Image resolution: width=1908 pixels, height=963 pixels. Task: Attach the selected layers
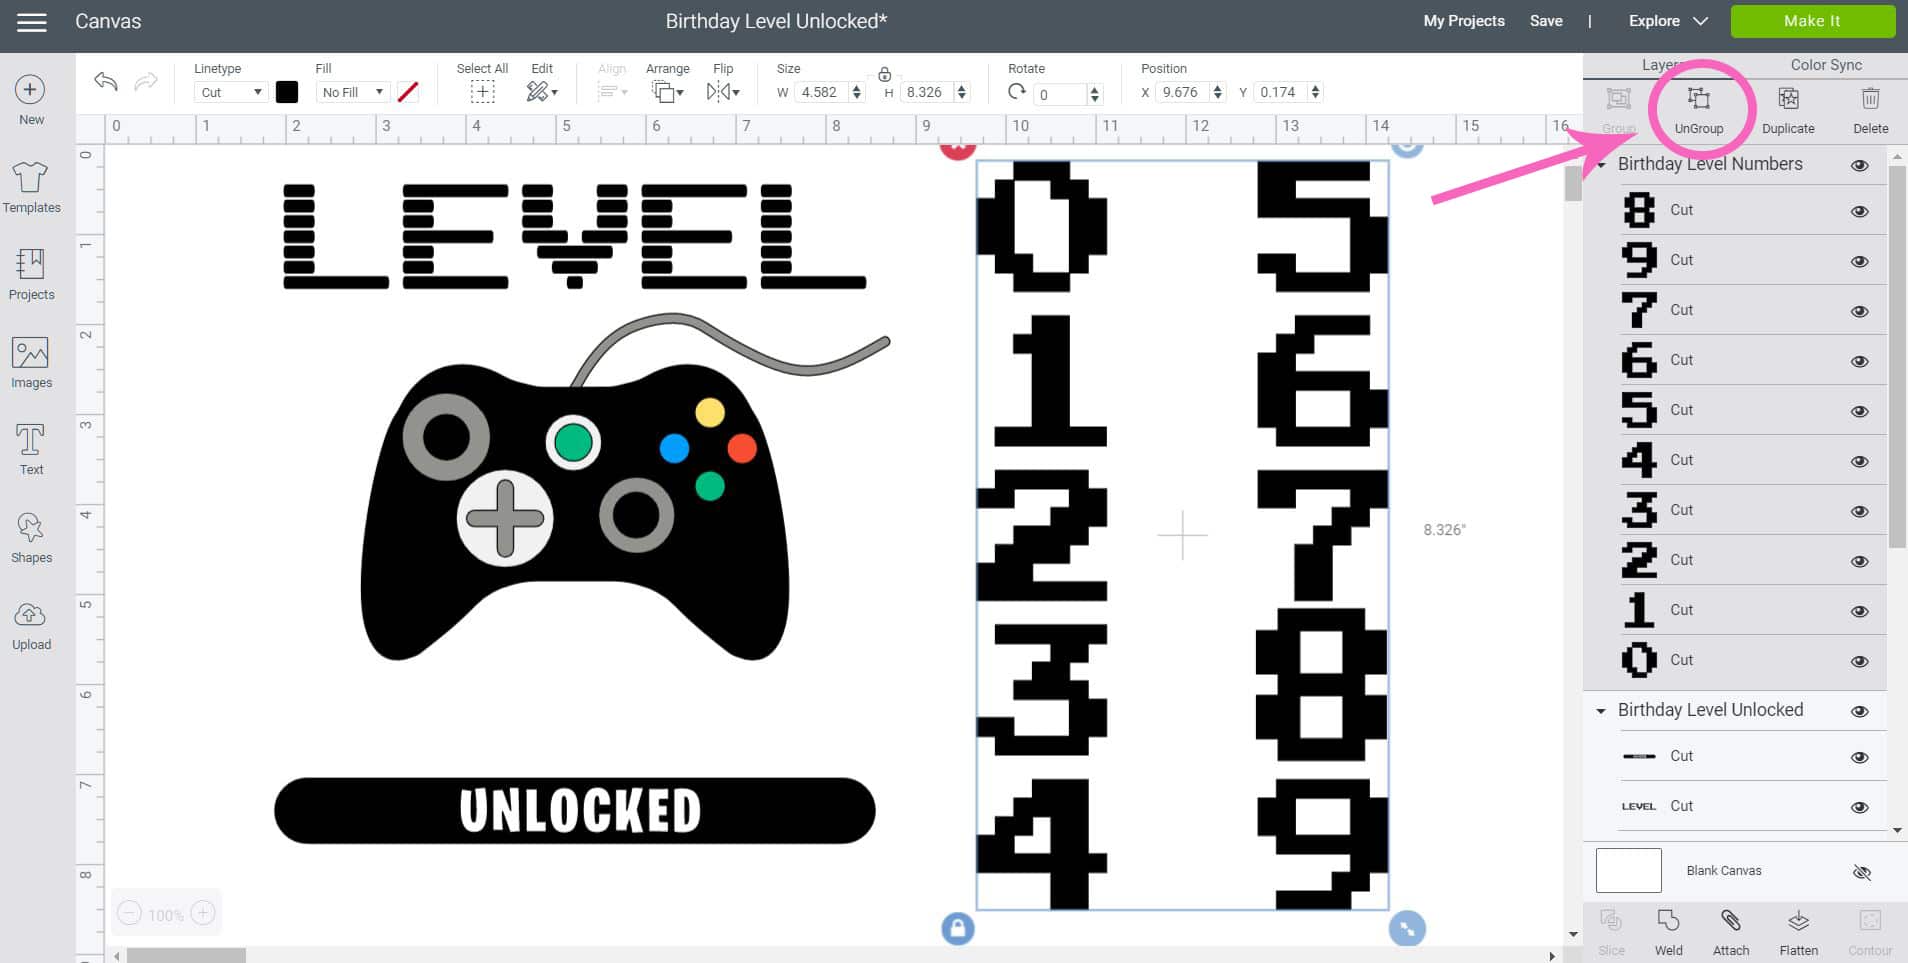(1731, 932)
